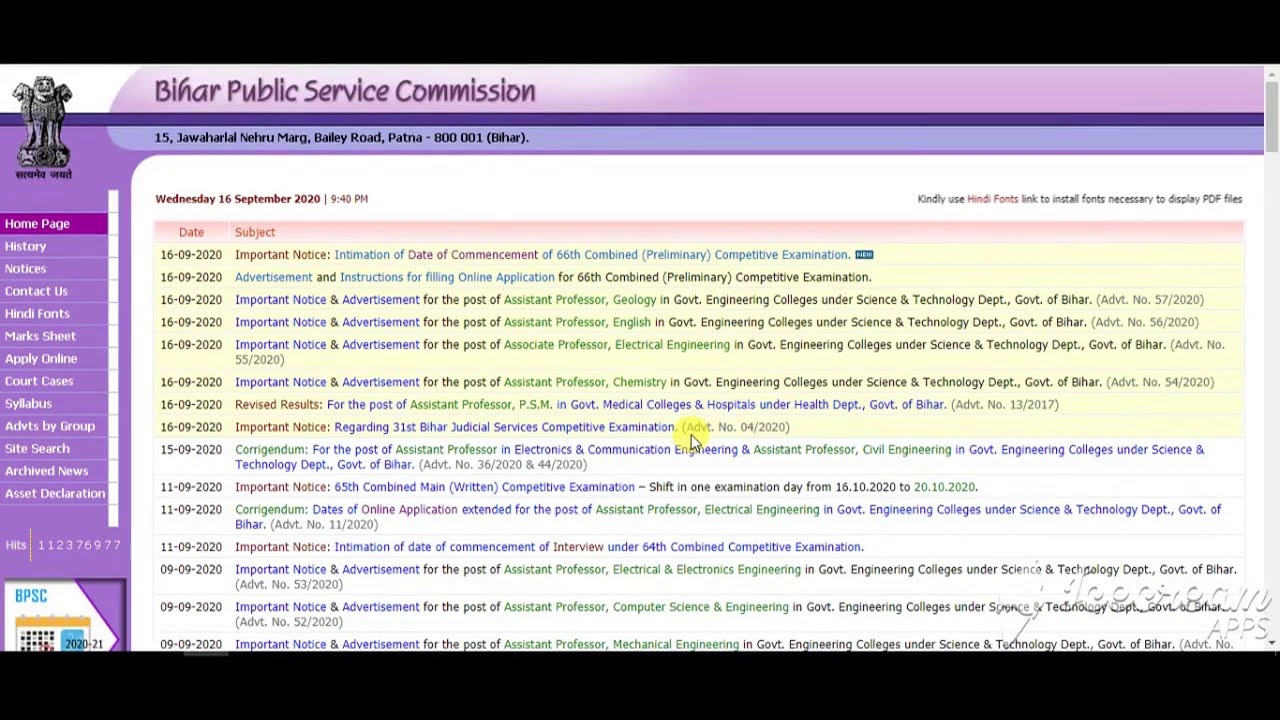Viewport: 1280px width, 720px height.
Task: Click the Hindi Fonts link in header notice
Action: click(992, 199)
